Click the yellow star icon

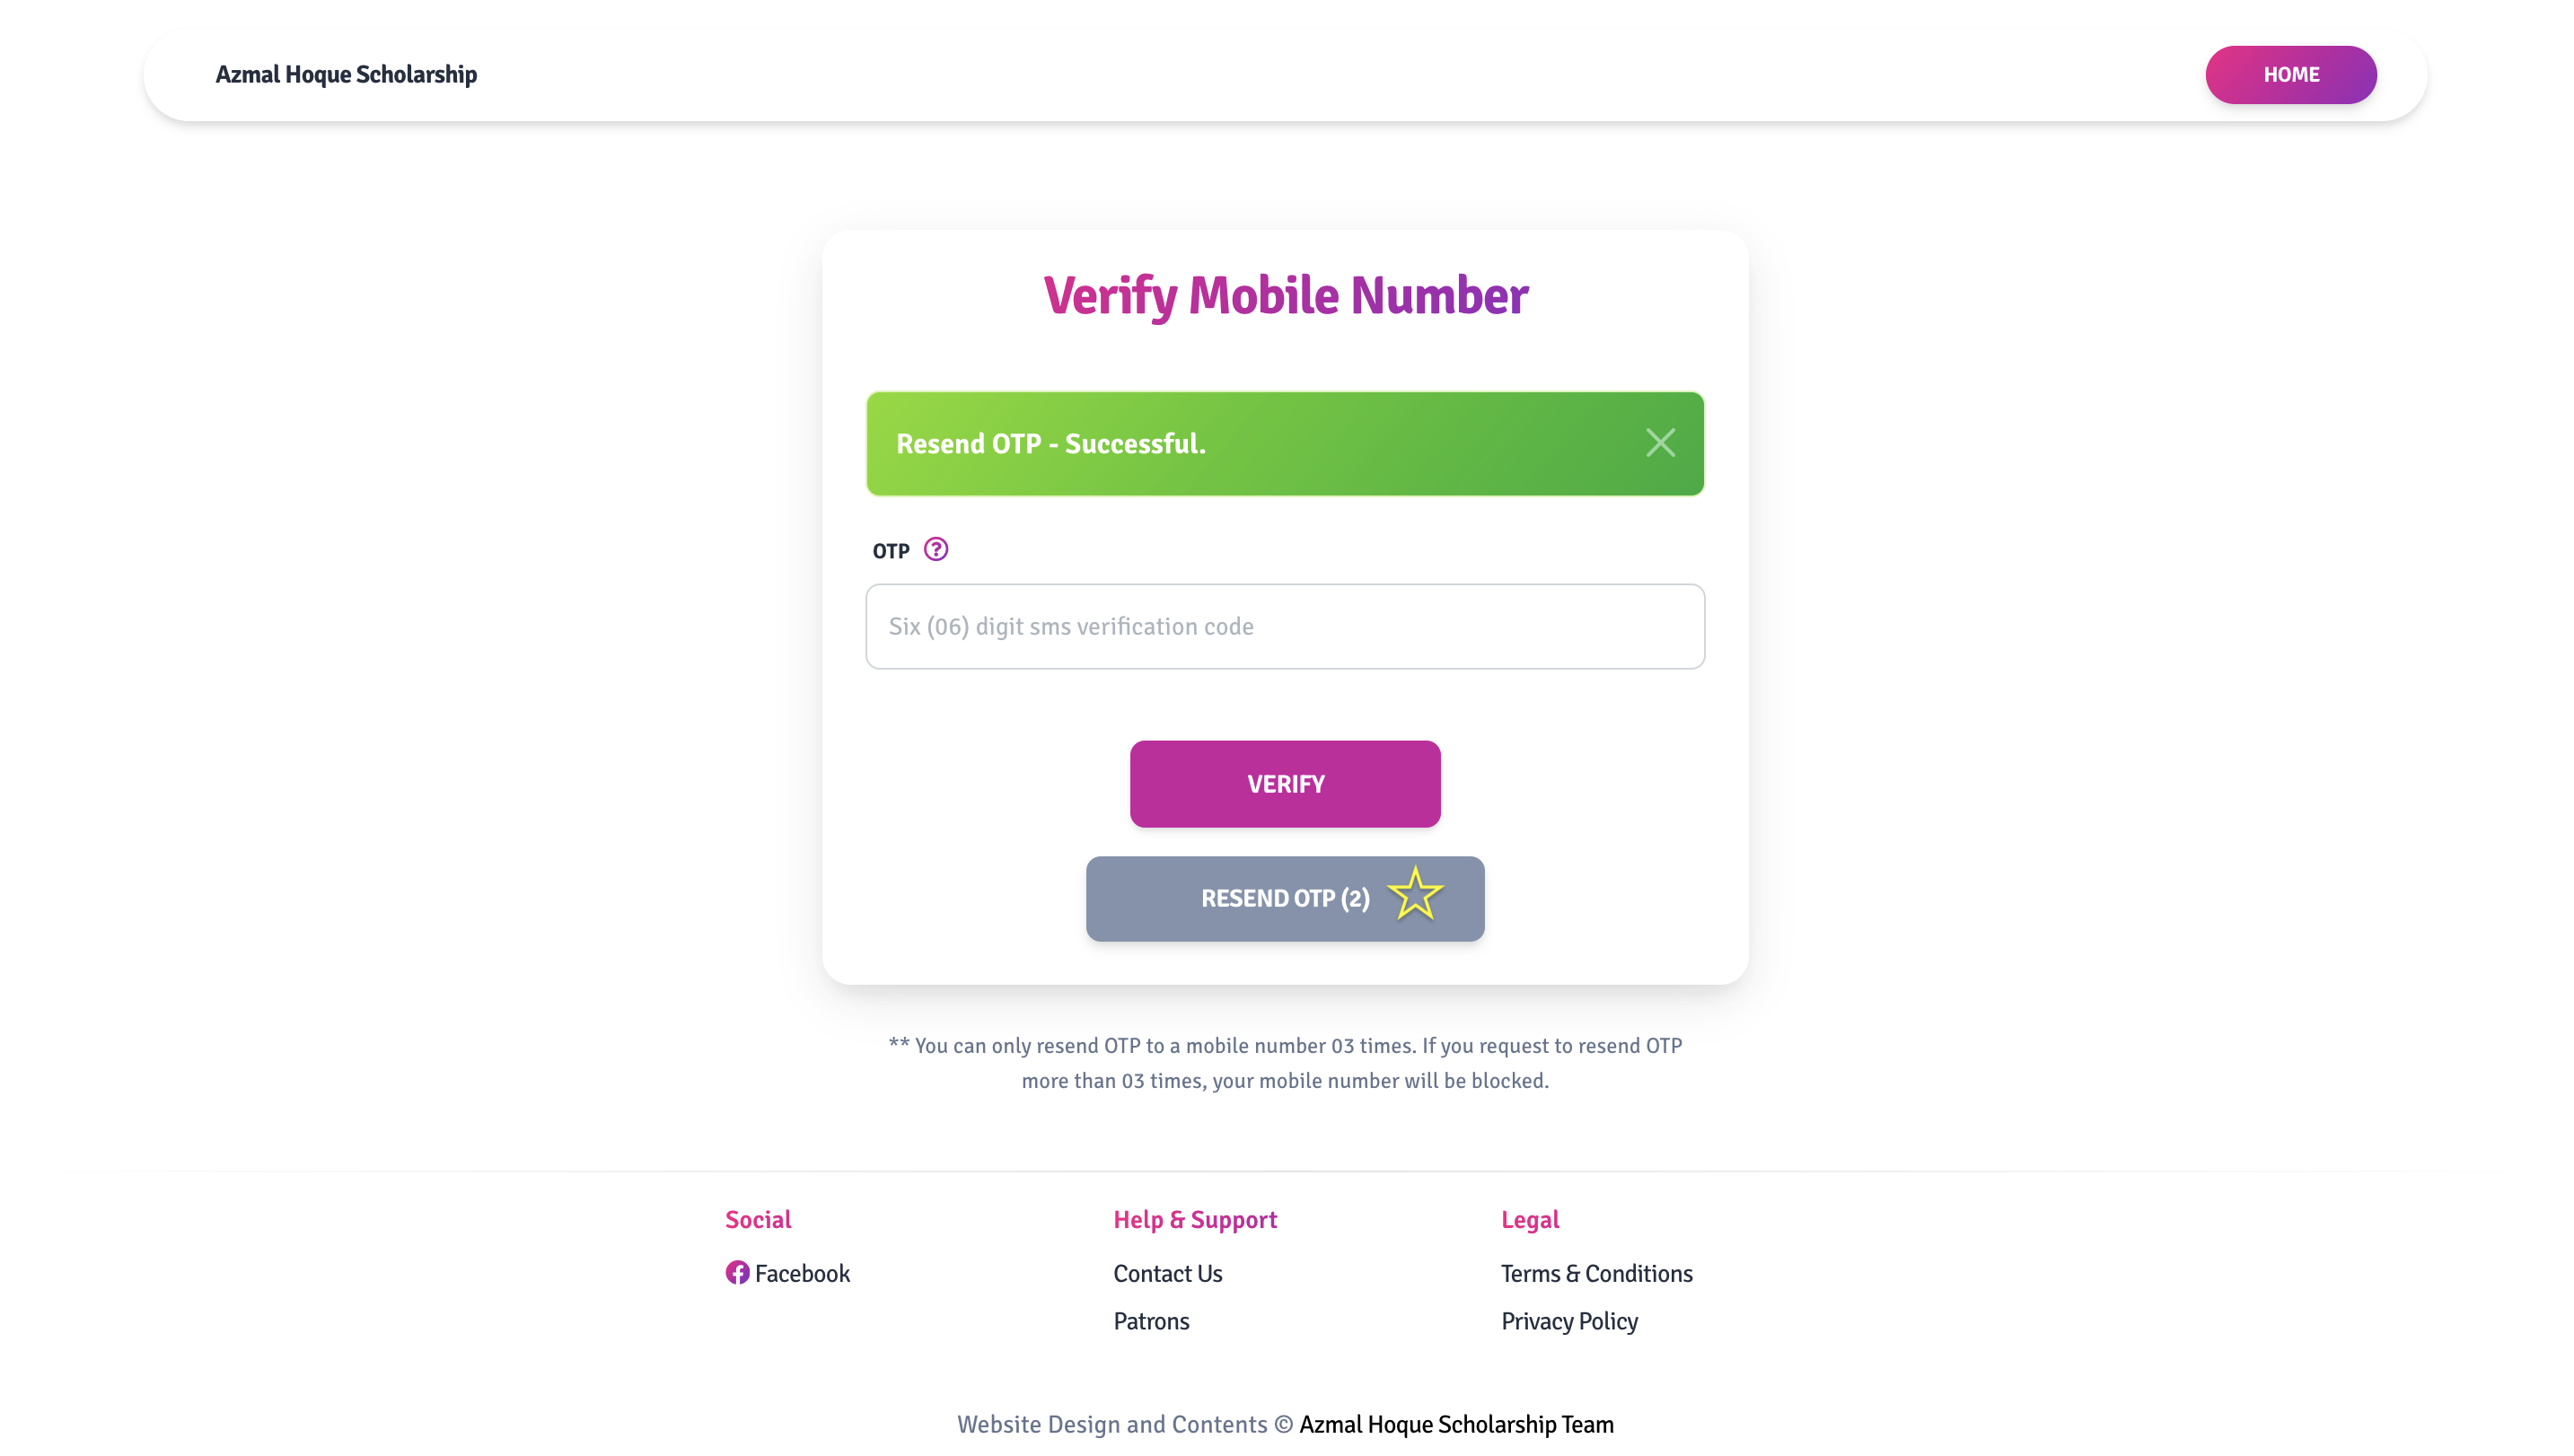[1415, 894]
